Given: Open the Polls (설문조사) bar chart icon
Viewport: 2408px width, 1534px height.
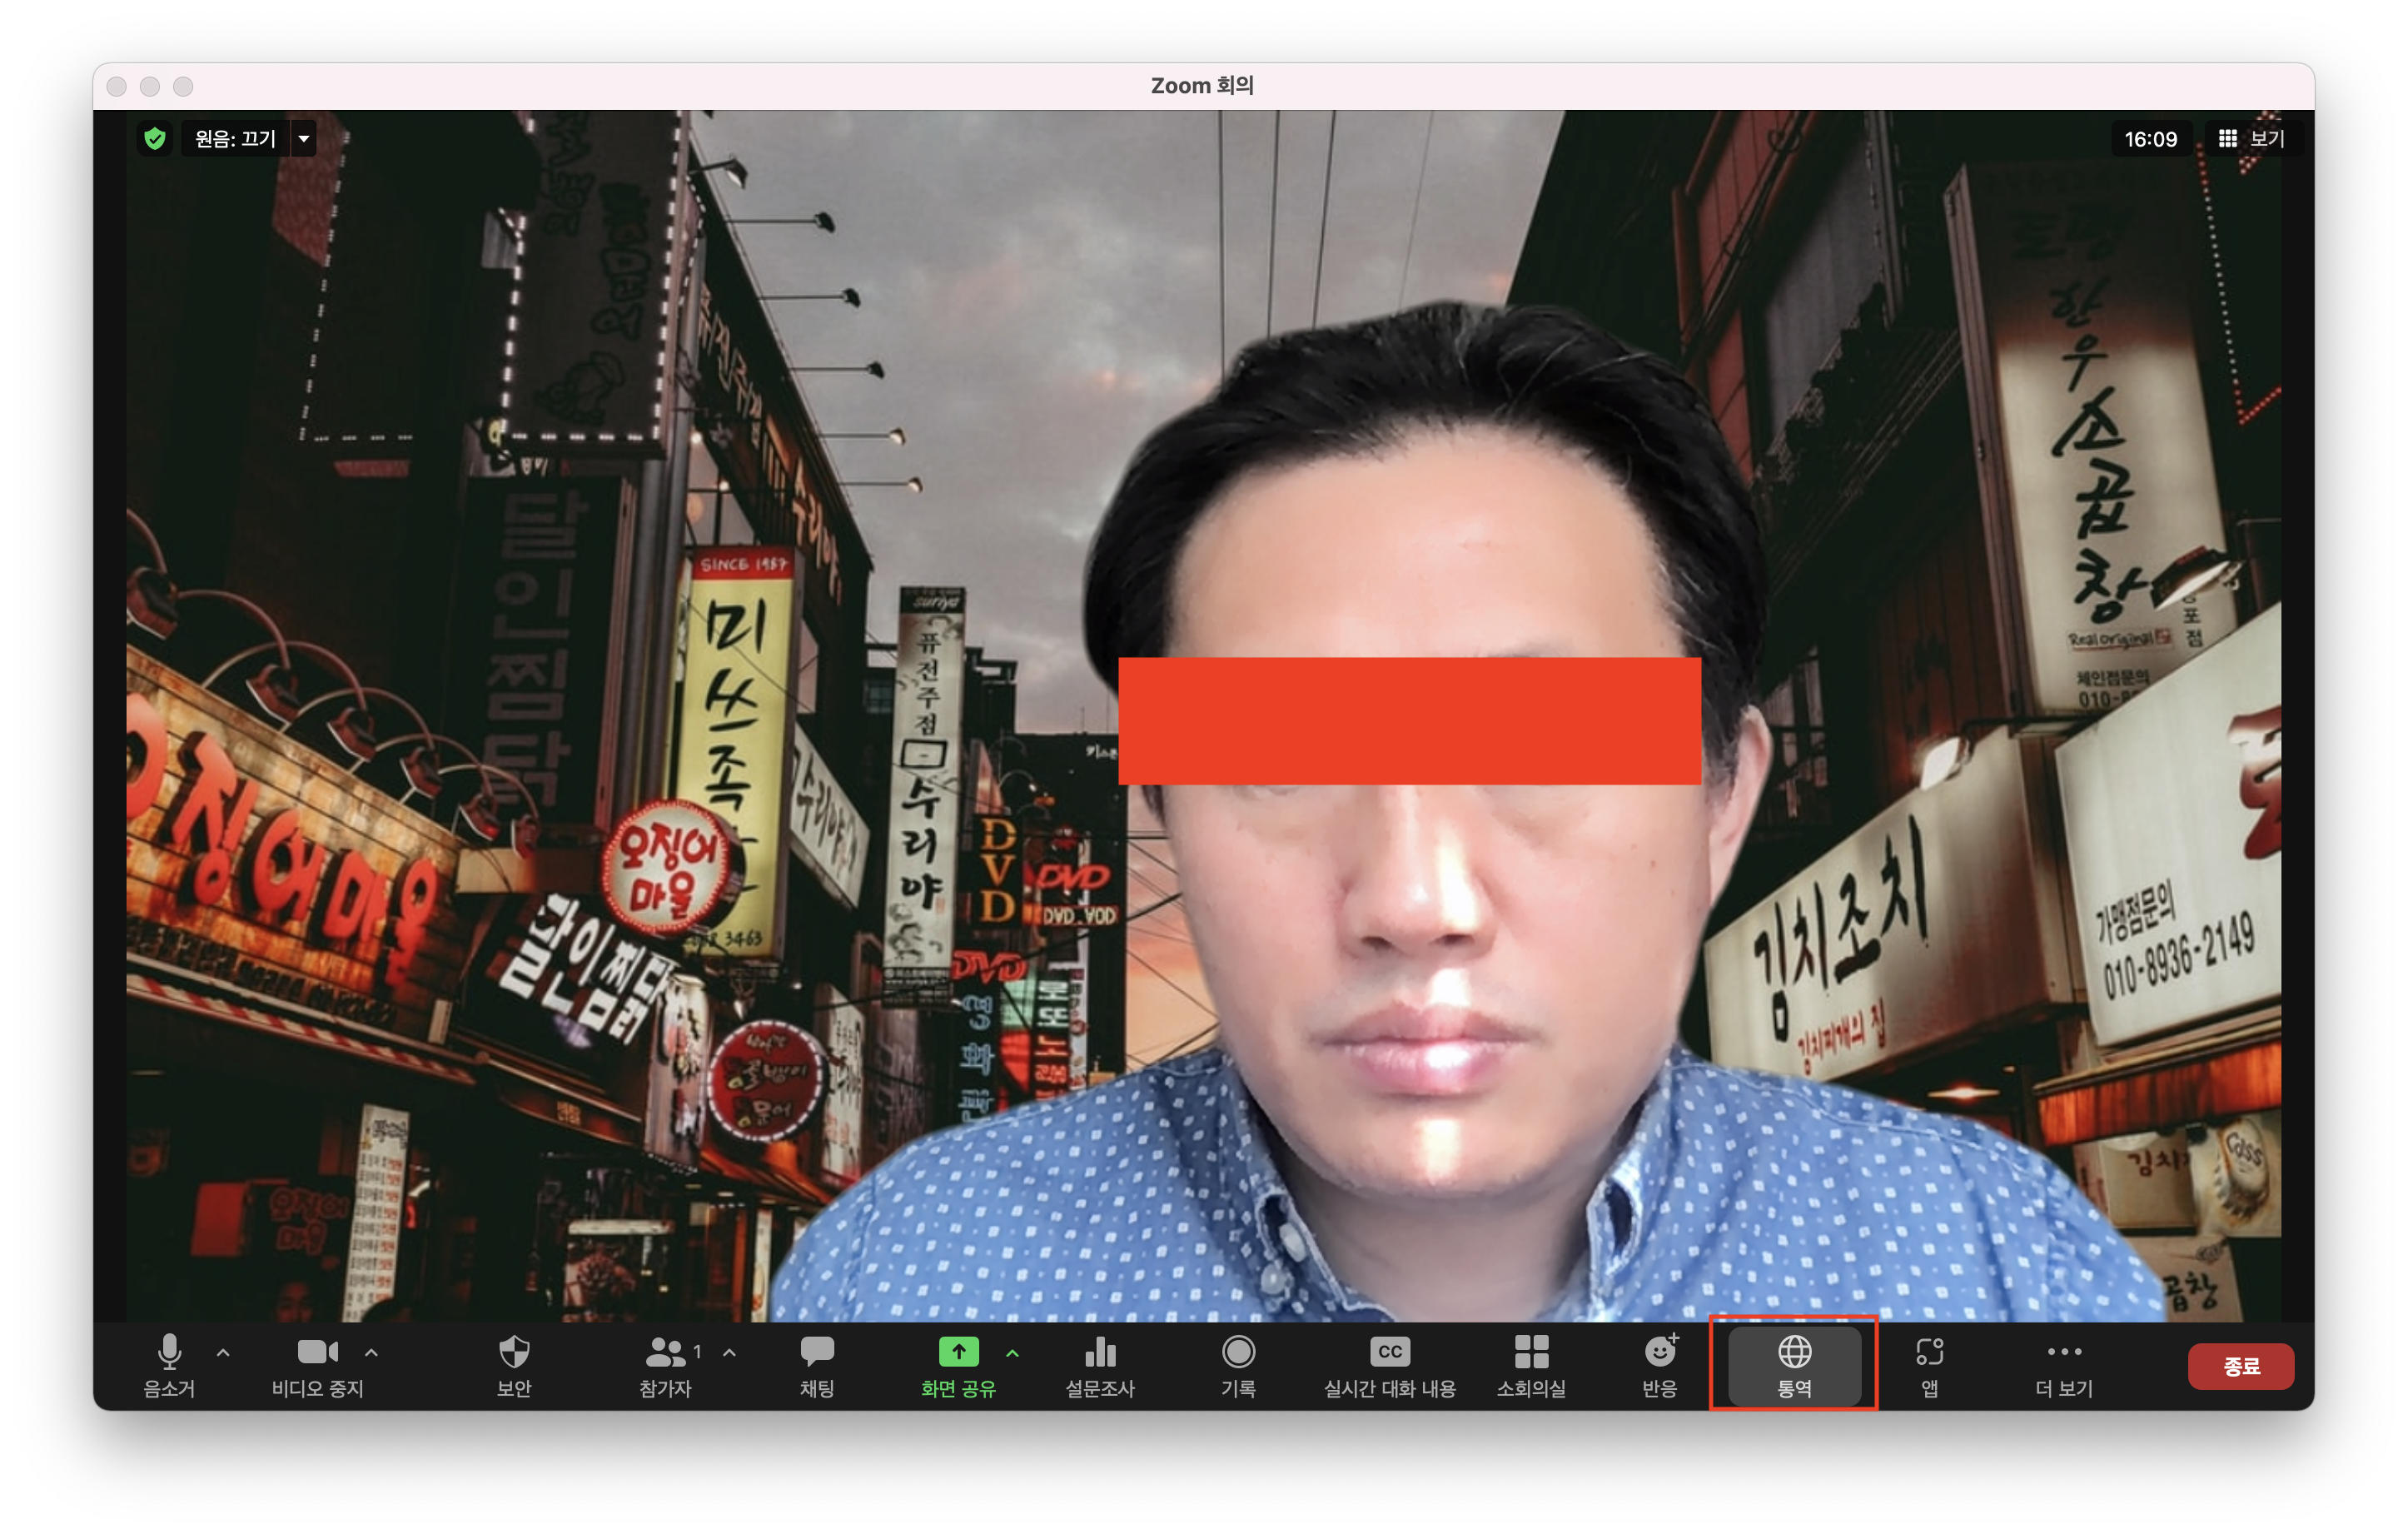Looking at the screenshot, I should click(1099, 1352).
